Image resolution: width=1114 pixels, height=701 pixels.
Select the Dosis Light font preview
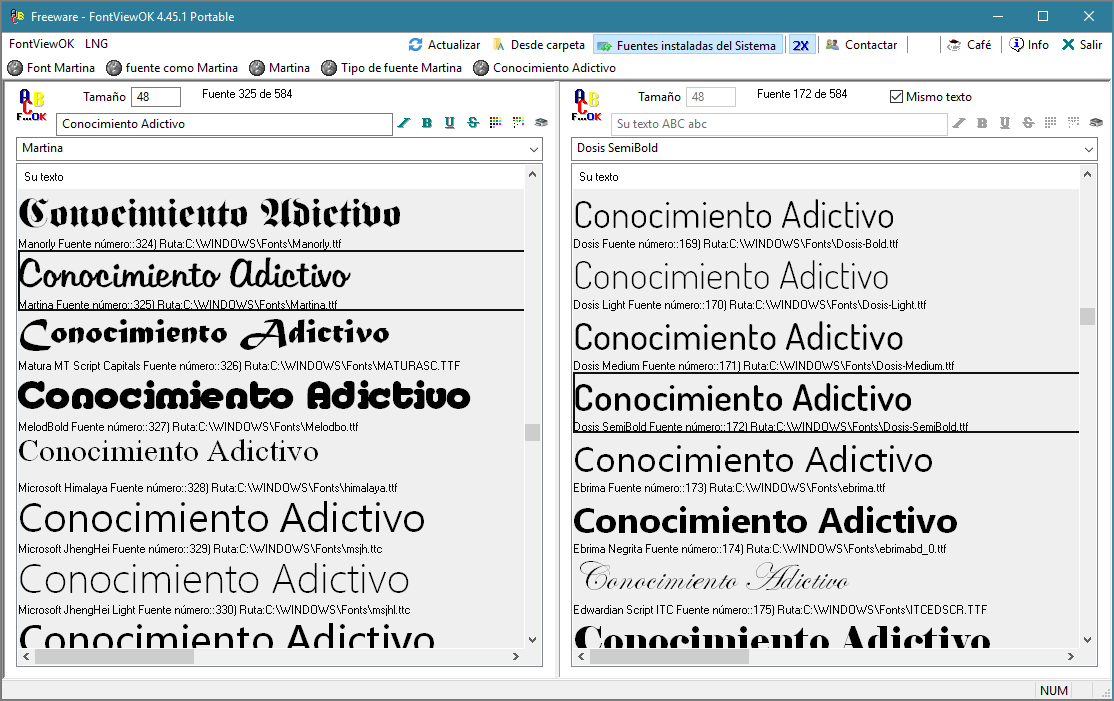coord(826,281)
